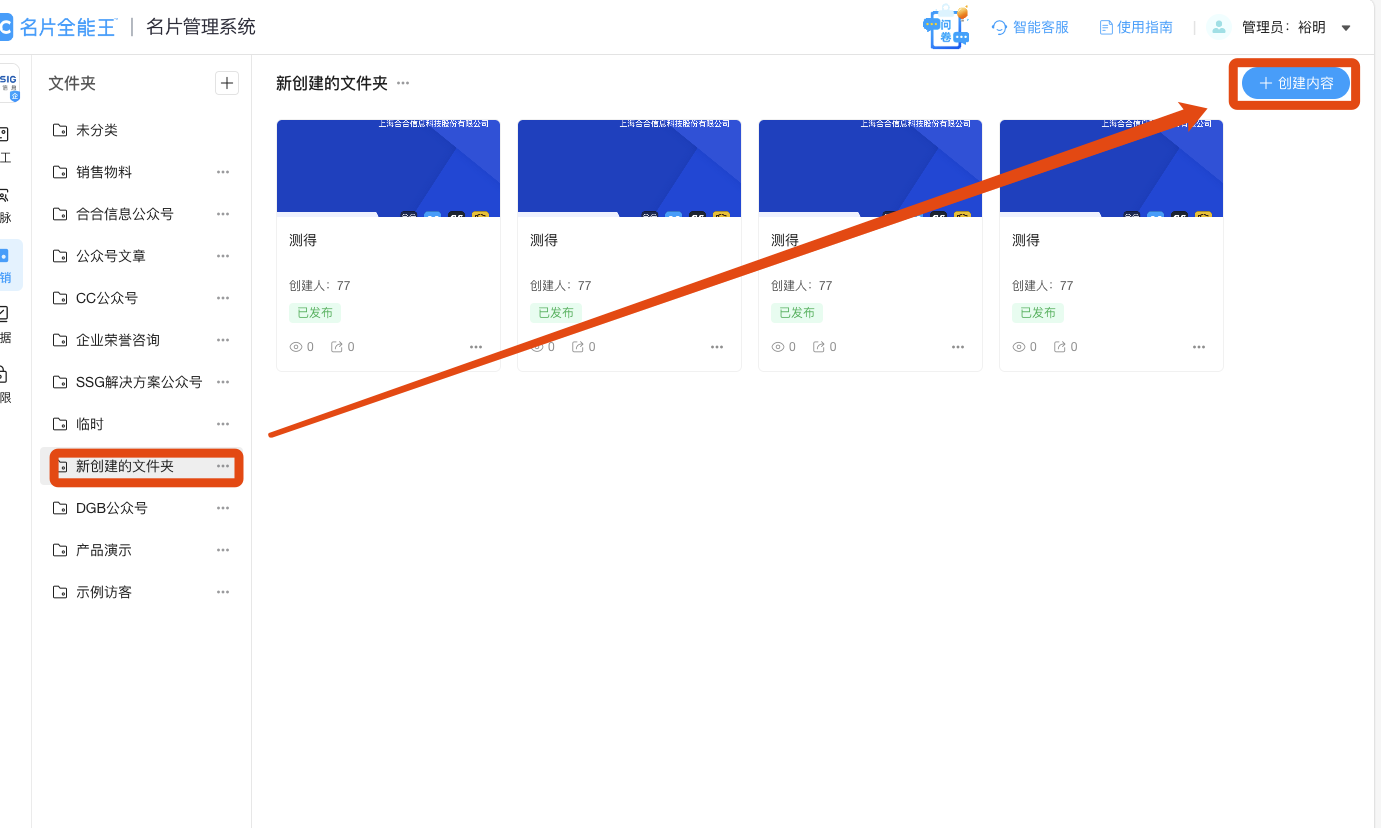Select the 新创建的文件夹 folder in sidebar

point(141,466)
